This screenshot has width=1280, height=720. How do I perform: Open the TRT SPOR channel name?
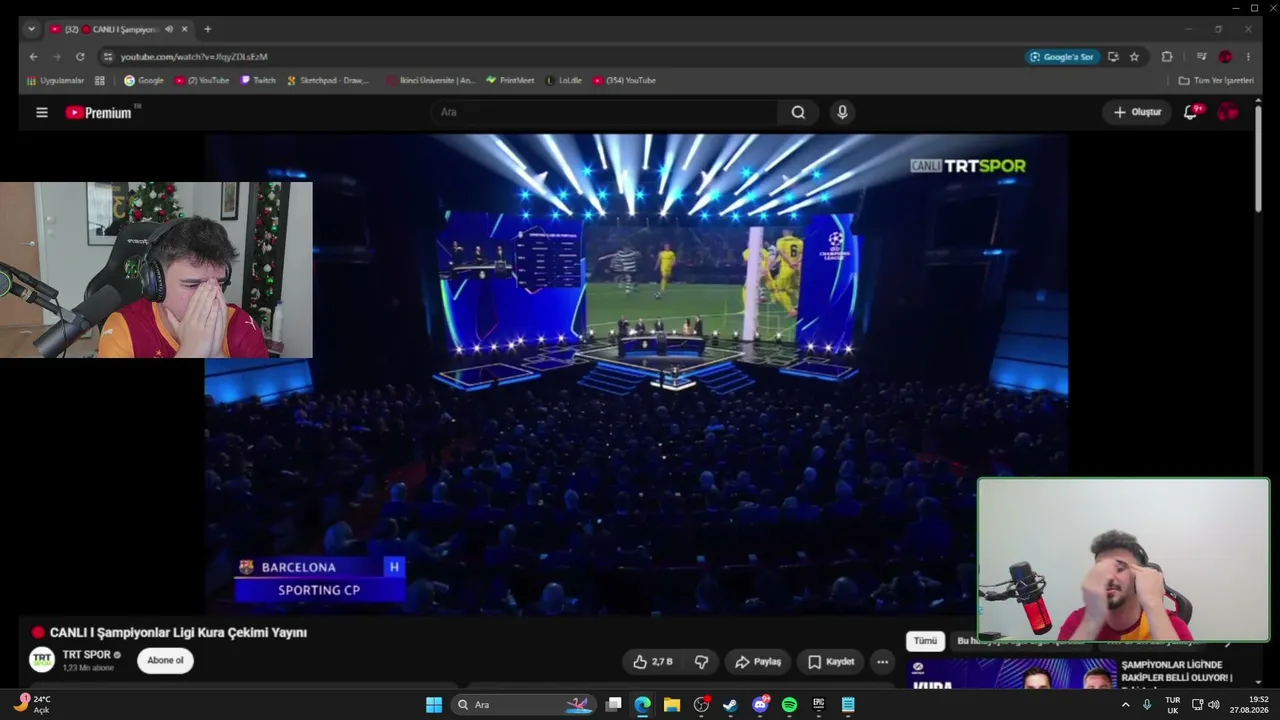(x=86, y=655)
